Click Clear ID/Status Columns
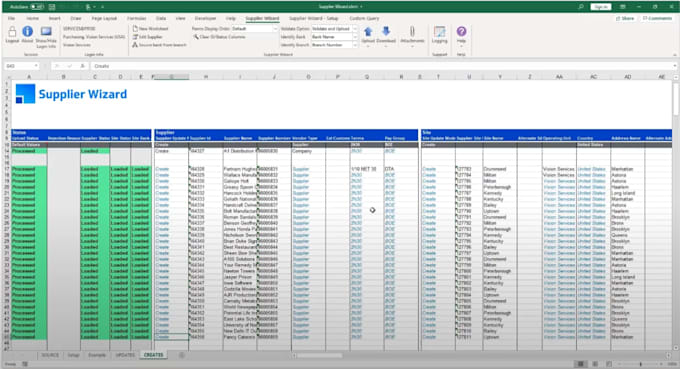Image resolution: width=680 pixels, height=369 pixels. (x=219, y=37)
